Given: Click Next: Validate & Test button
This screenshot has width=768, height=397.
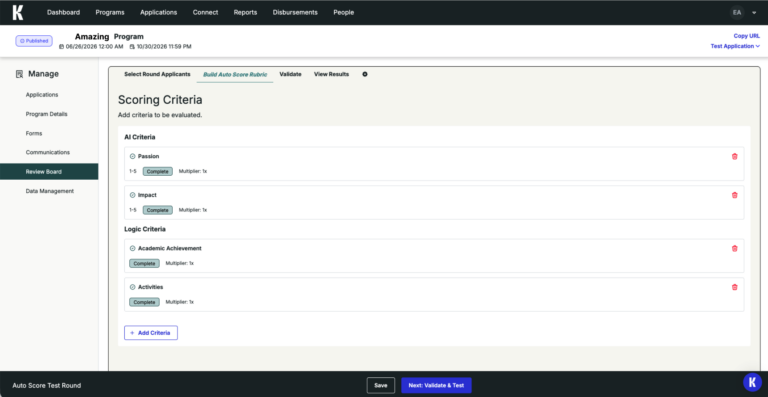Looking at the screenshot, I should point(436,385).
